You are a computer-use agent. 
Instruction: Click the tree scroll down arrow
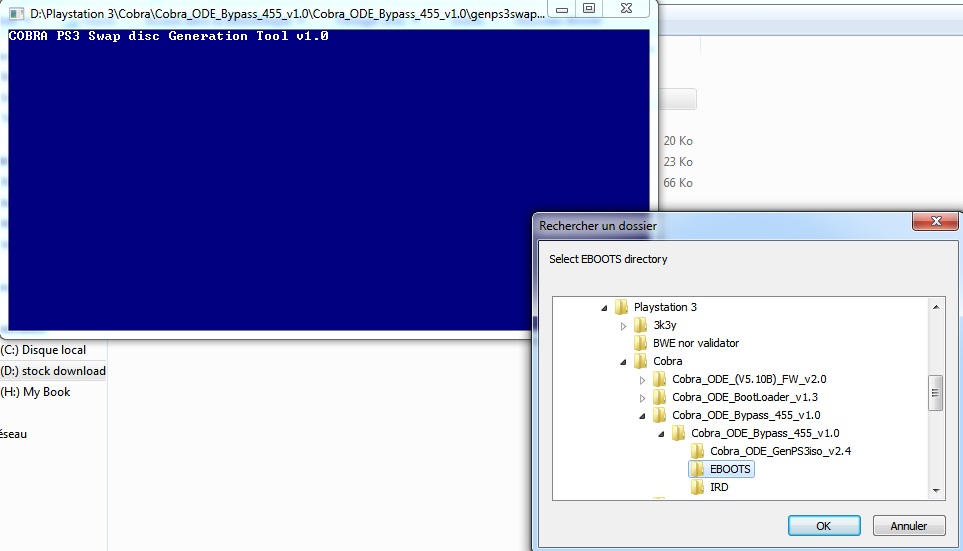(936, 491)
